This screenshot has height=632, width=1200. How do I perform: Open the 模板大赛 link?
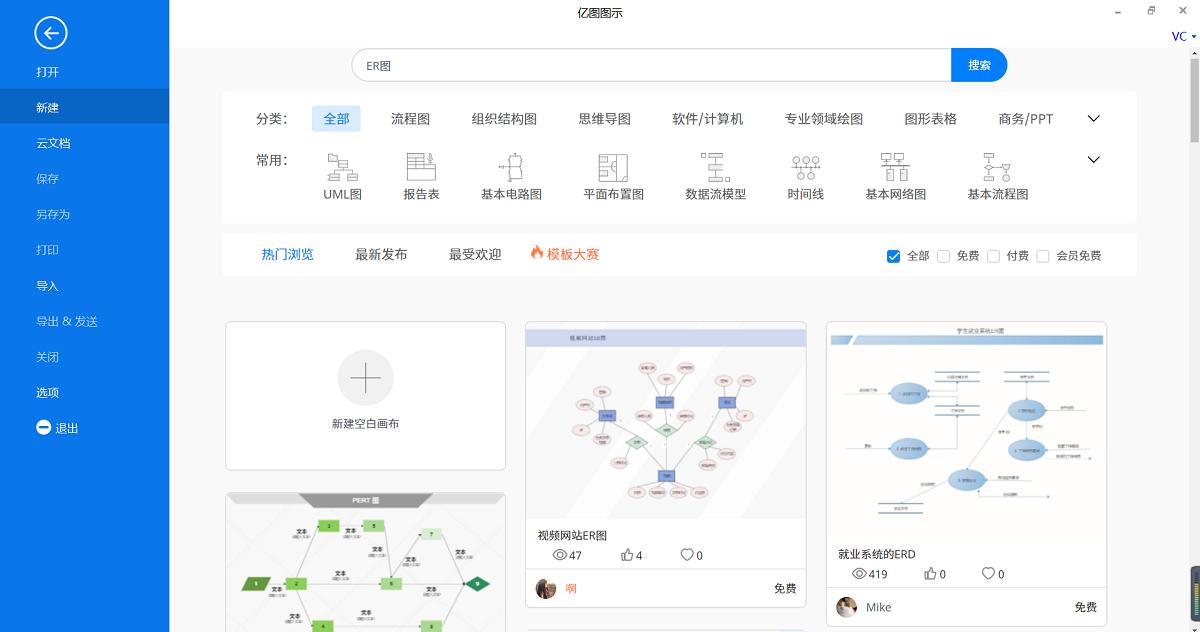tap(573, 254)
